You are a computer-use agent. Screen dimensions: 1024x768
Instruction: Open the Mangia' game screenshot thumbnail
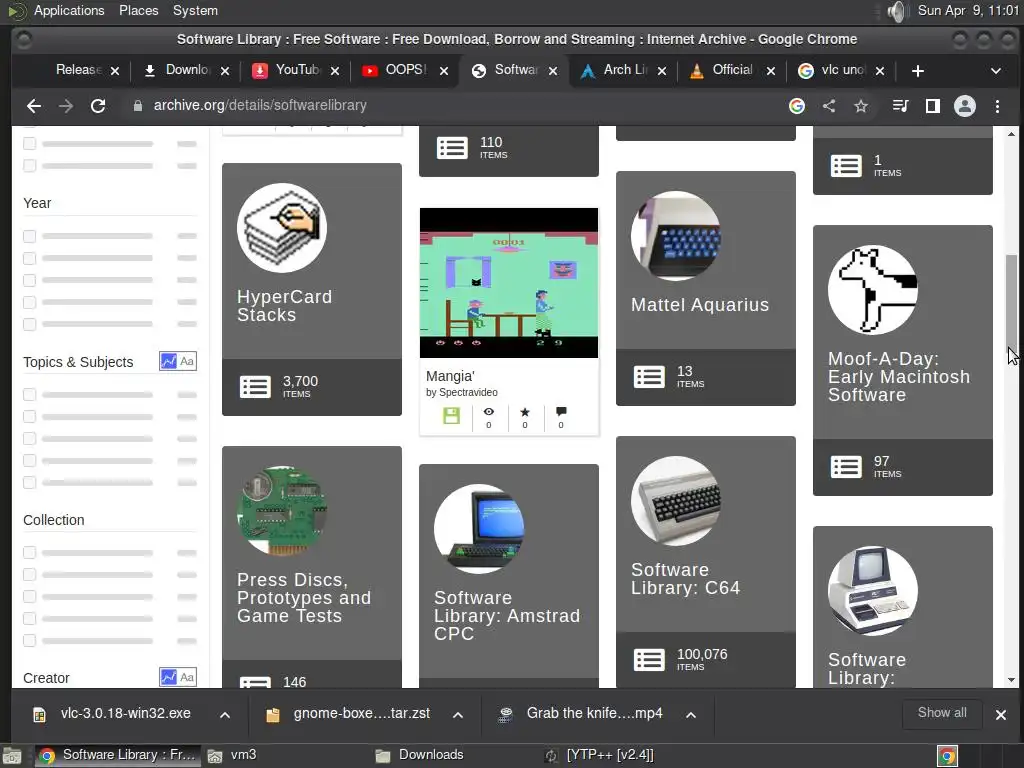coord(509,283)
